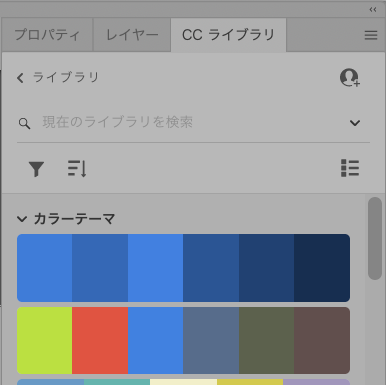Pick the pale cream swatch in third theme
This screenshot has height=385, width=386.
coord(183,382)
